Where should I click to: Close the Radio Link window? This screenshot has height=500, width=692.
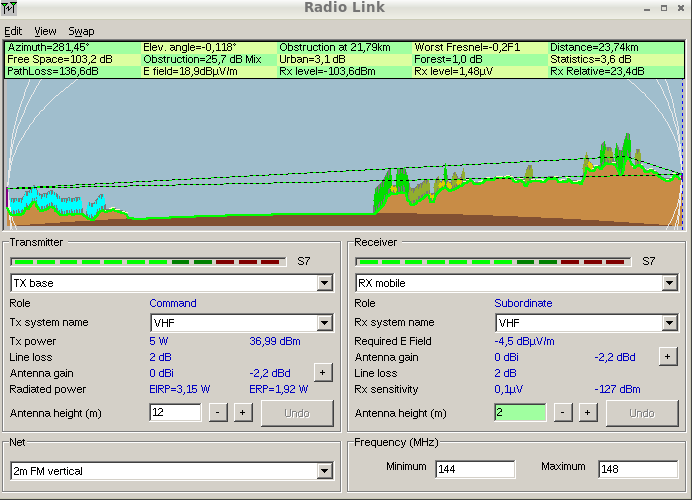pos(681,8)
